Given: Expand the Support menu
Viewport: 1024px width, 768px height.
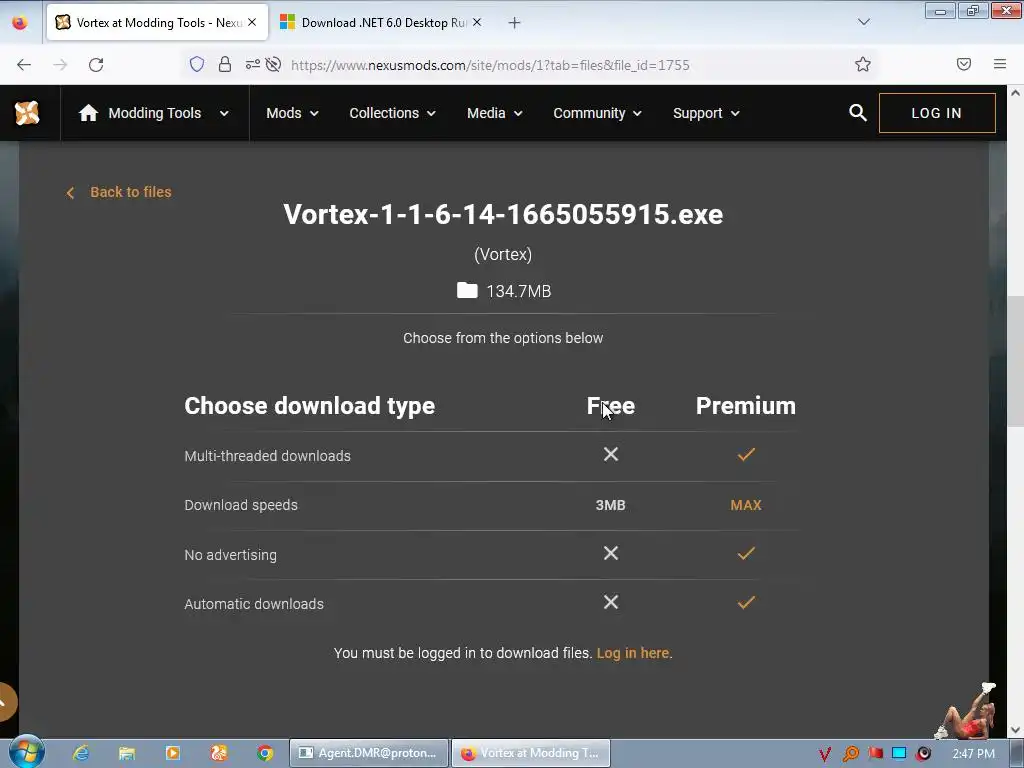Looking at the screenshot, I should pos(706,113).
